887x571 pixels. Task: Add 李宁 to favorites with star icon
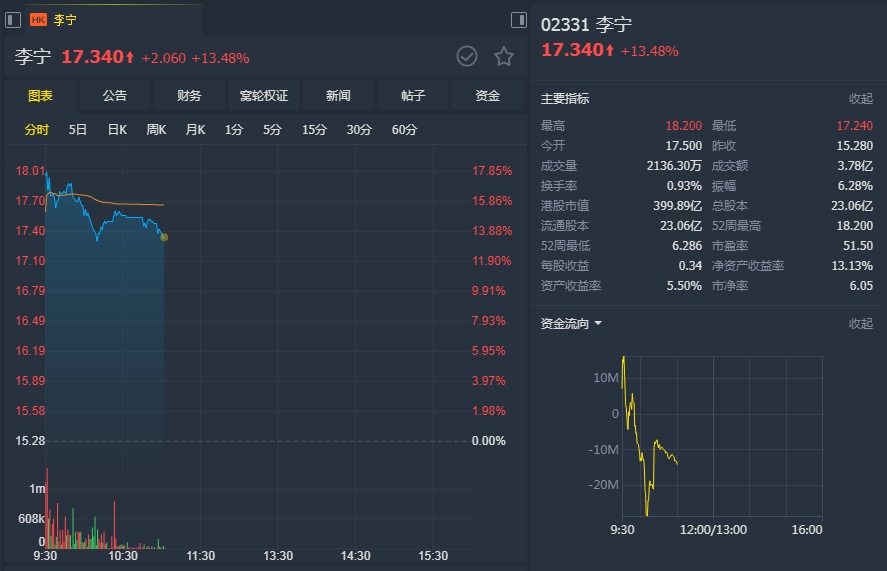tap(504, 56)
